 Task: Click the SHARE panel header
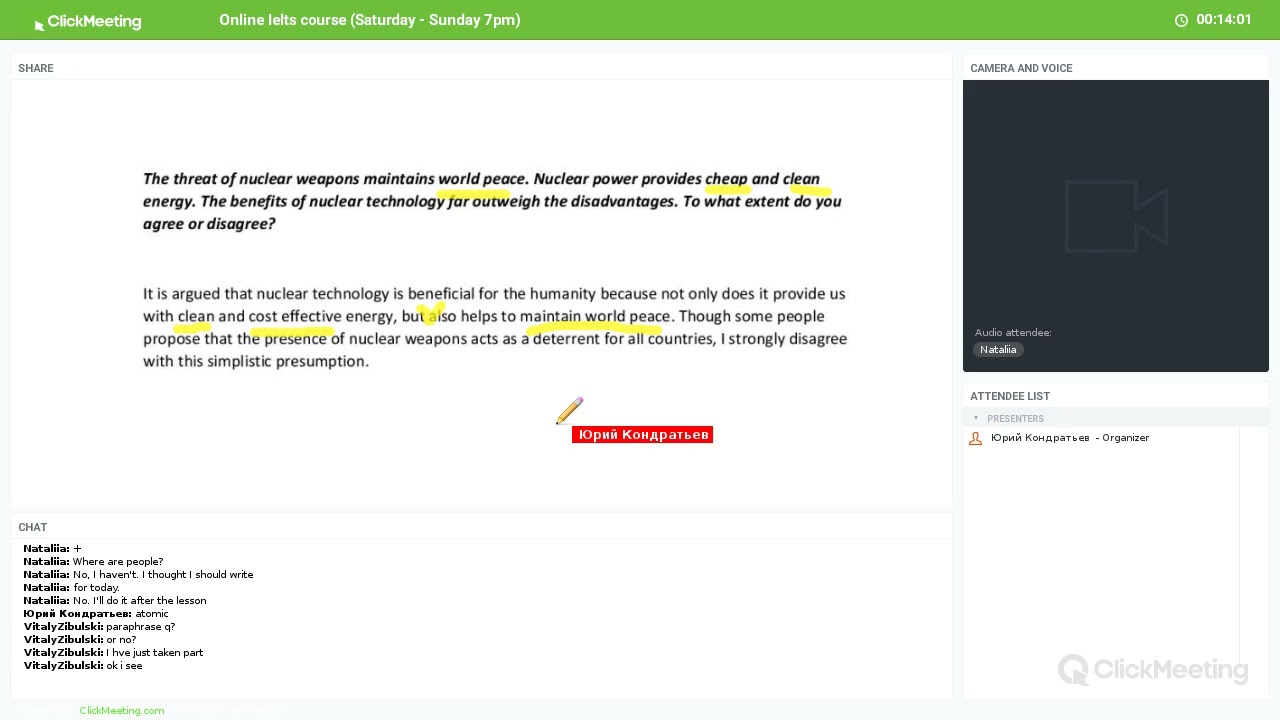(x=36, y=68)
